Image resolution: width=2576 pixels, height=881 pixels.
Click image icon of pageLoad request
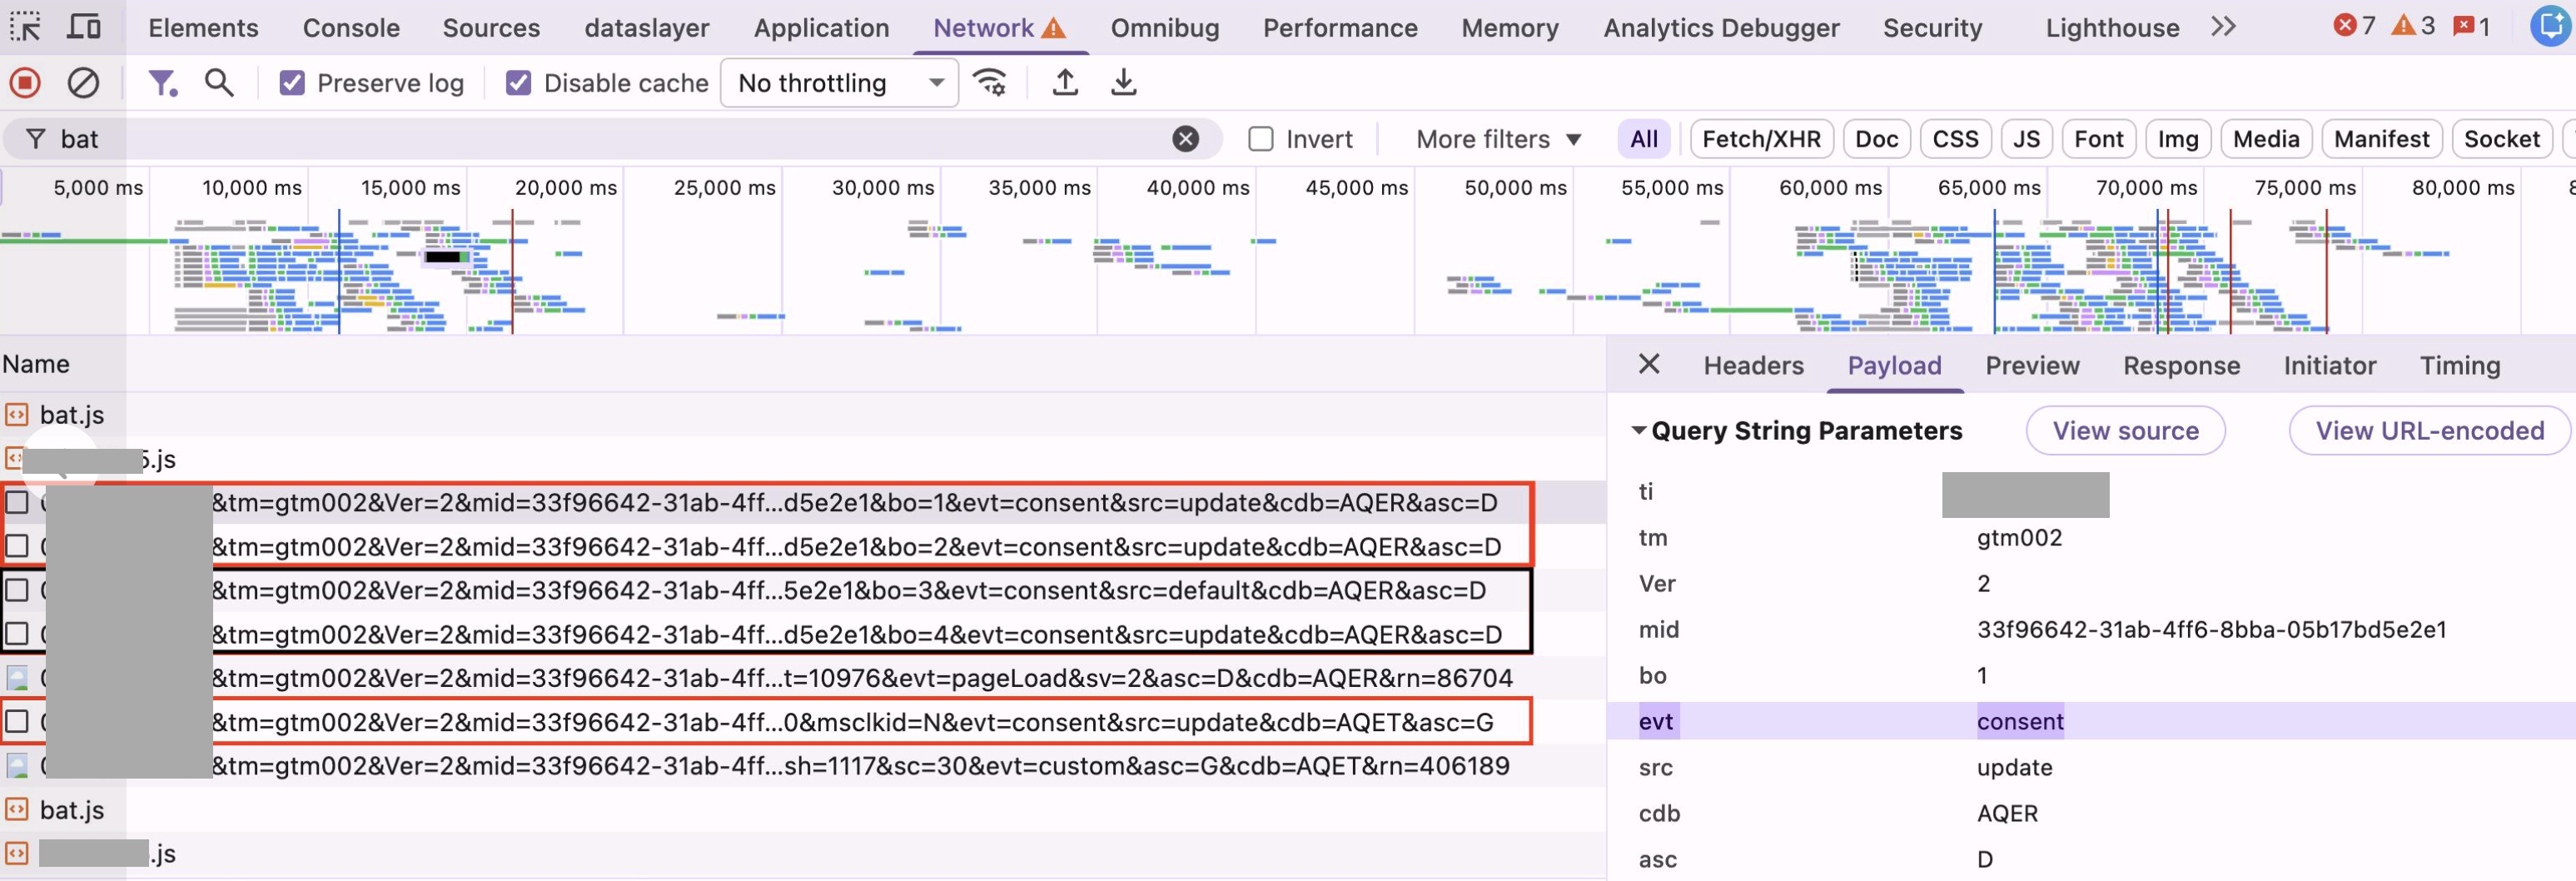pos(17,677)
